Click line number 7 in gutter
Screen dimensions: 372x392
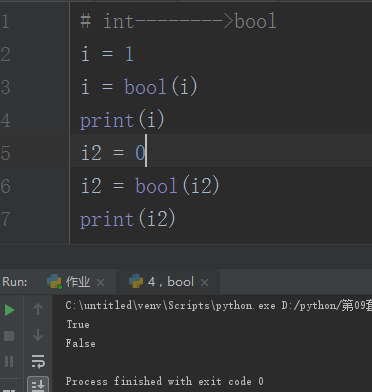pos(5,219)
